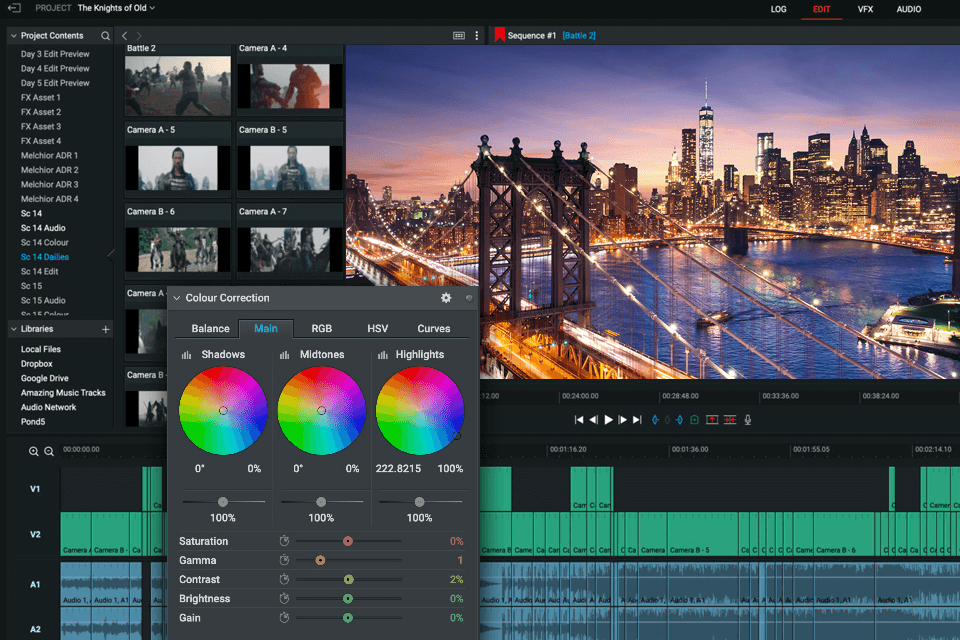Click the Colour Correction settings gear
The height and width of the screenshot is (640, 960).
pos(446,298)
